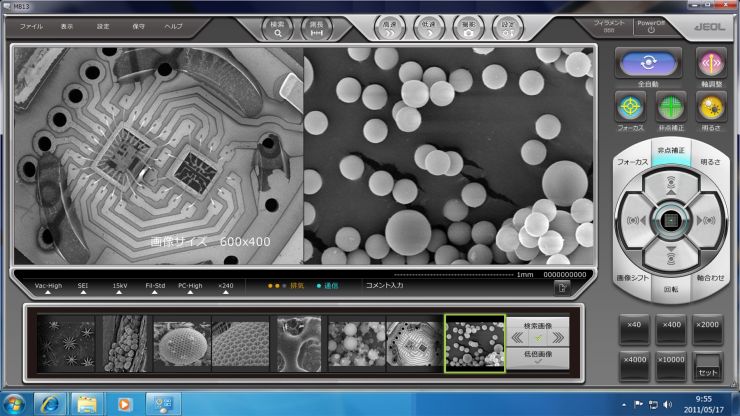Open the ファイル menu
The width and height of the screenshot is (740, 416).
pos(31,26)
